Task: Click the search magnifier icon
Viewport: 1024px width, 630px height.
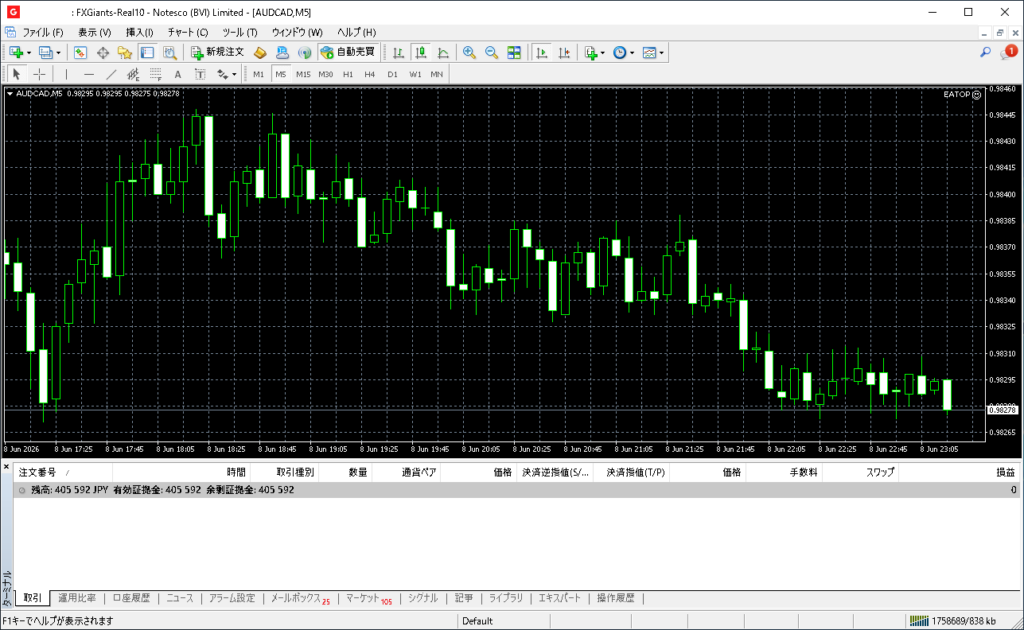Action: (x=985, y=52)
